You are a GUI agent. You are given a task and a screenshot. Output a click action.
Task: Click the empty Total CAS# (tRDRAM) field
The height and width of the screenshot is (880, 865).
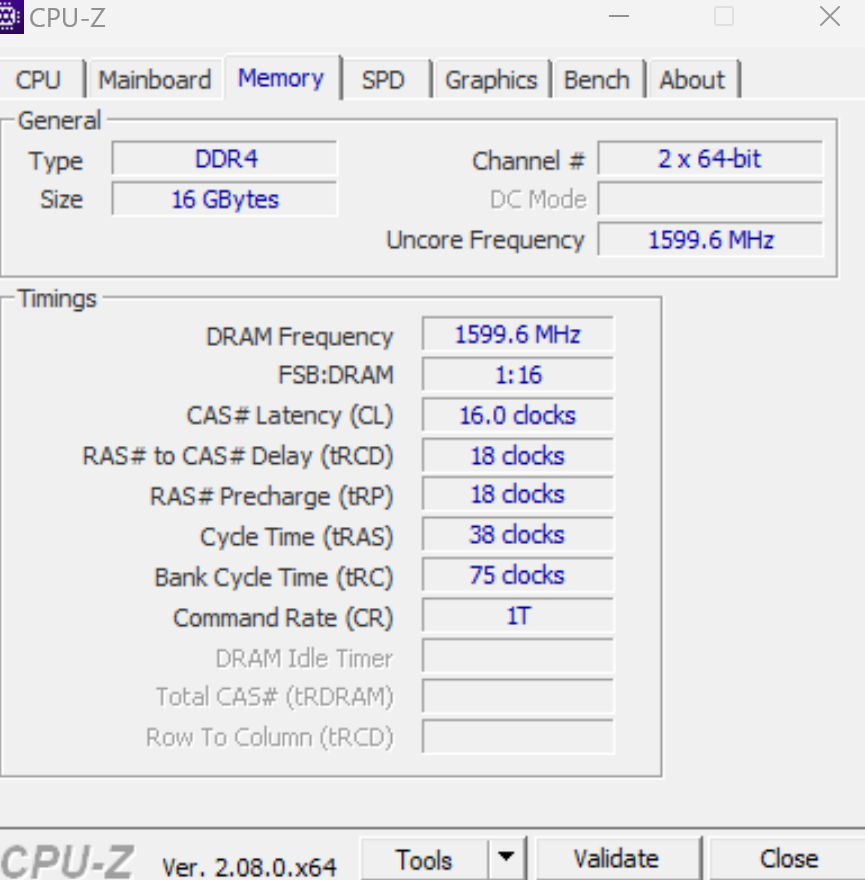(x=518, y=696)
